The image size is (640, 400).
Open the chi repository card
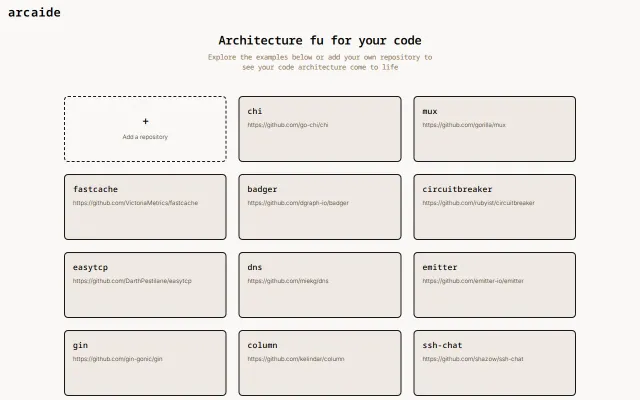point(320,129)
